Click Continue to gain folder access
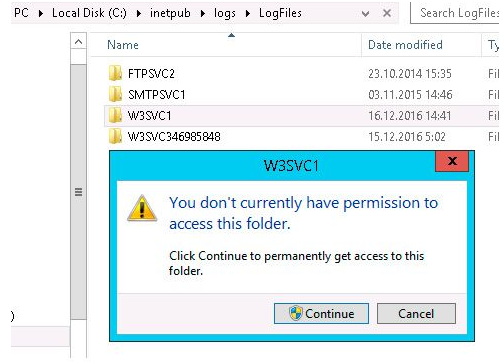The width and height of the screenshot is (504, 362). tap(321, 313)
